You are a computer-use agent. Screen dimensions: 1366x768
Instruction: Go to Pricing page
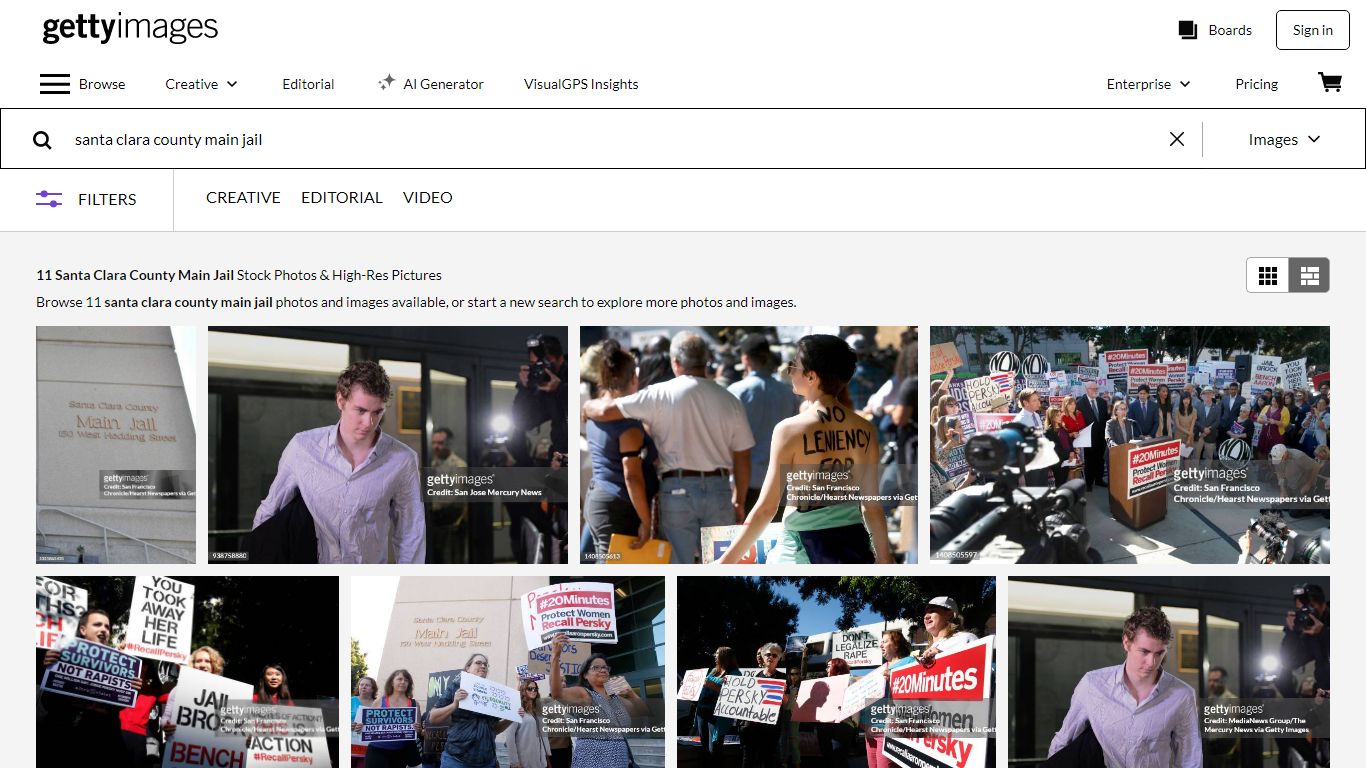[x=1256, y=84]
